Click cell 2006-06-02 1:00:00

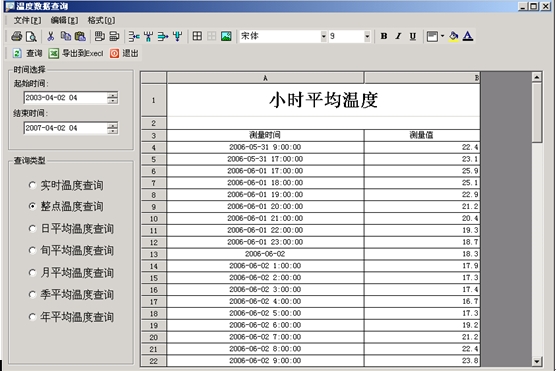265,266
